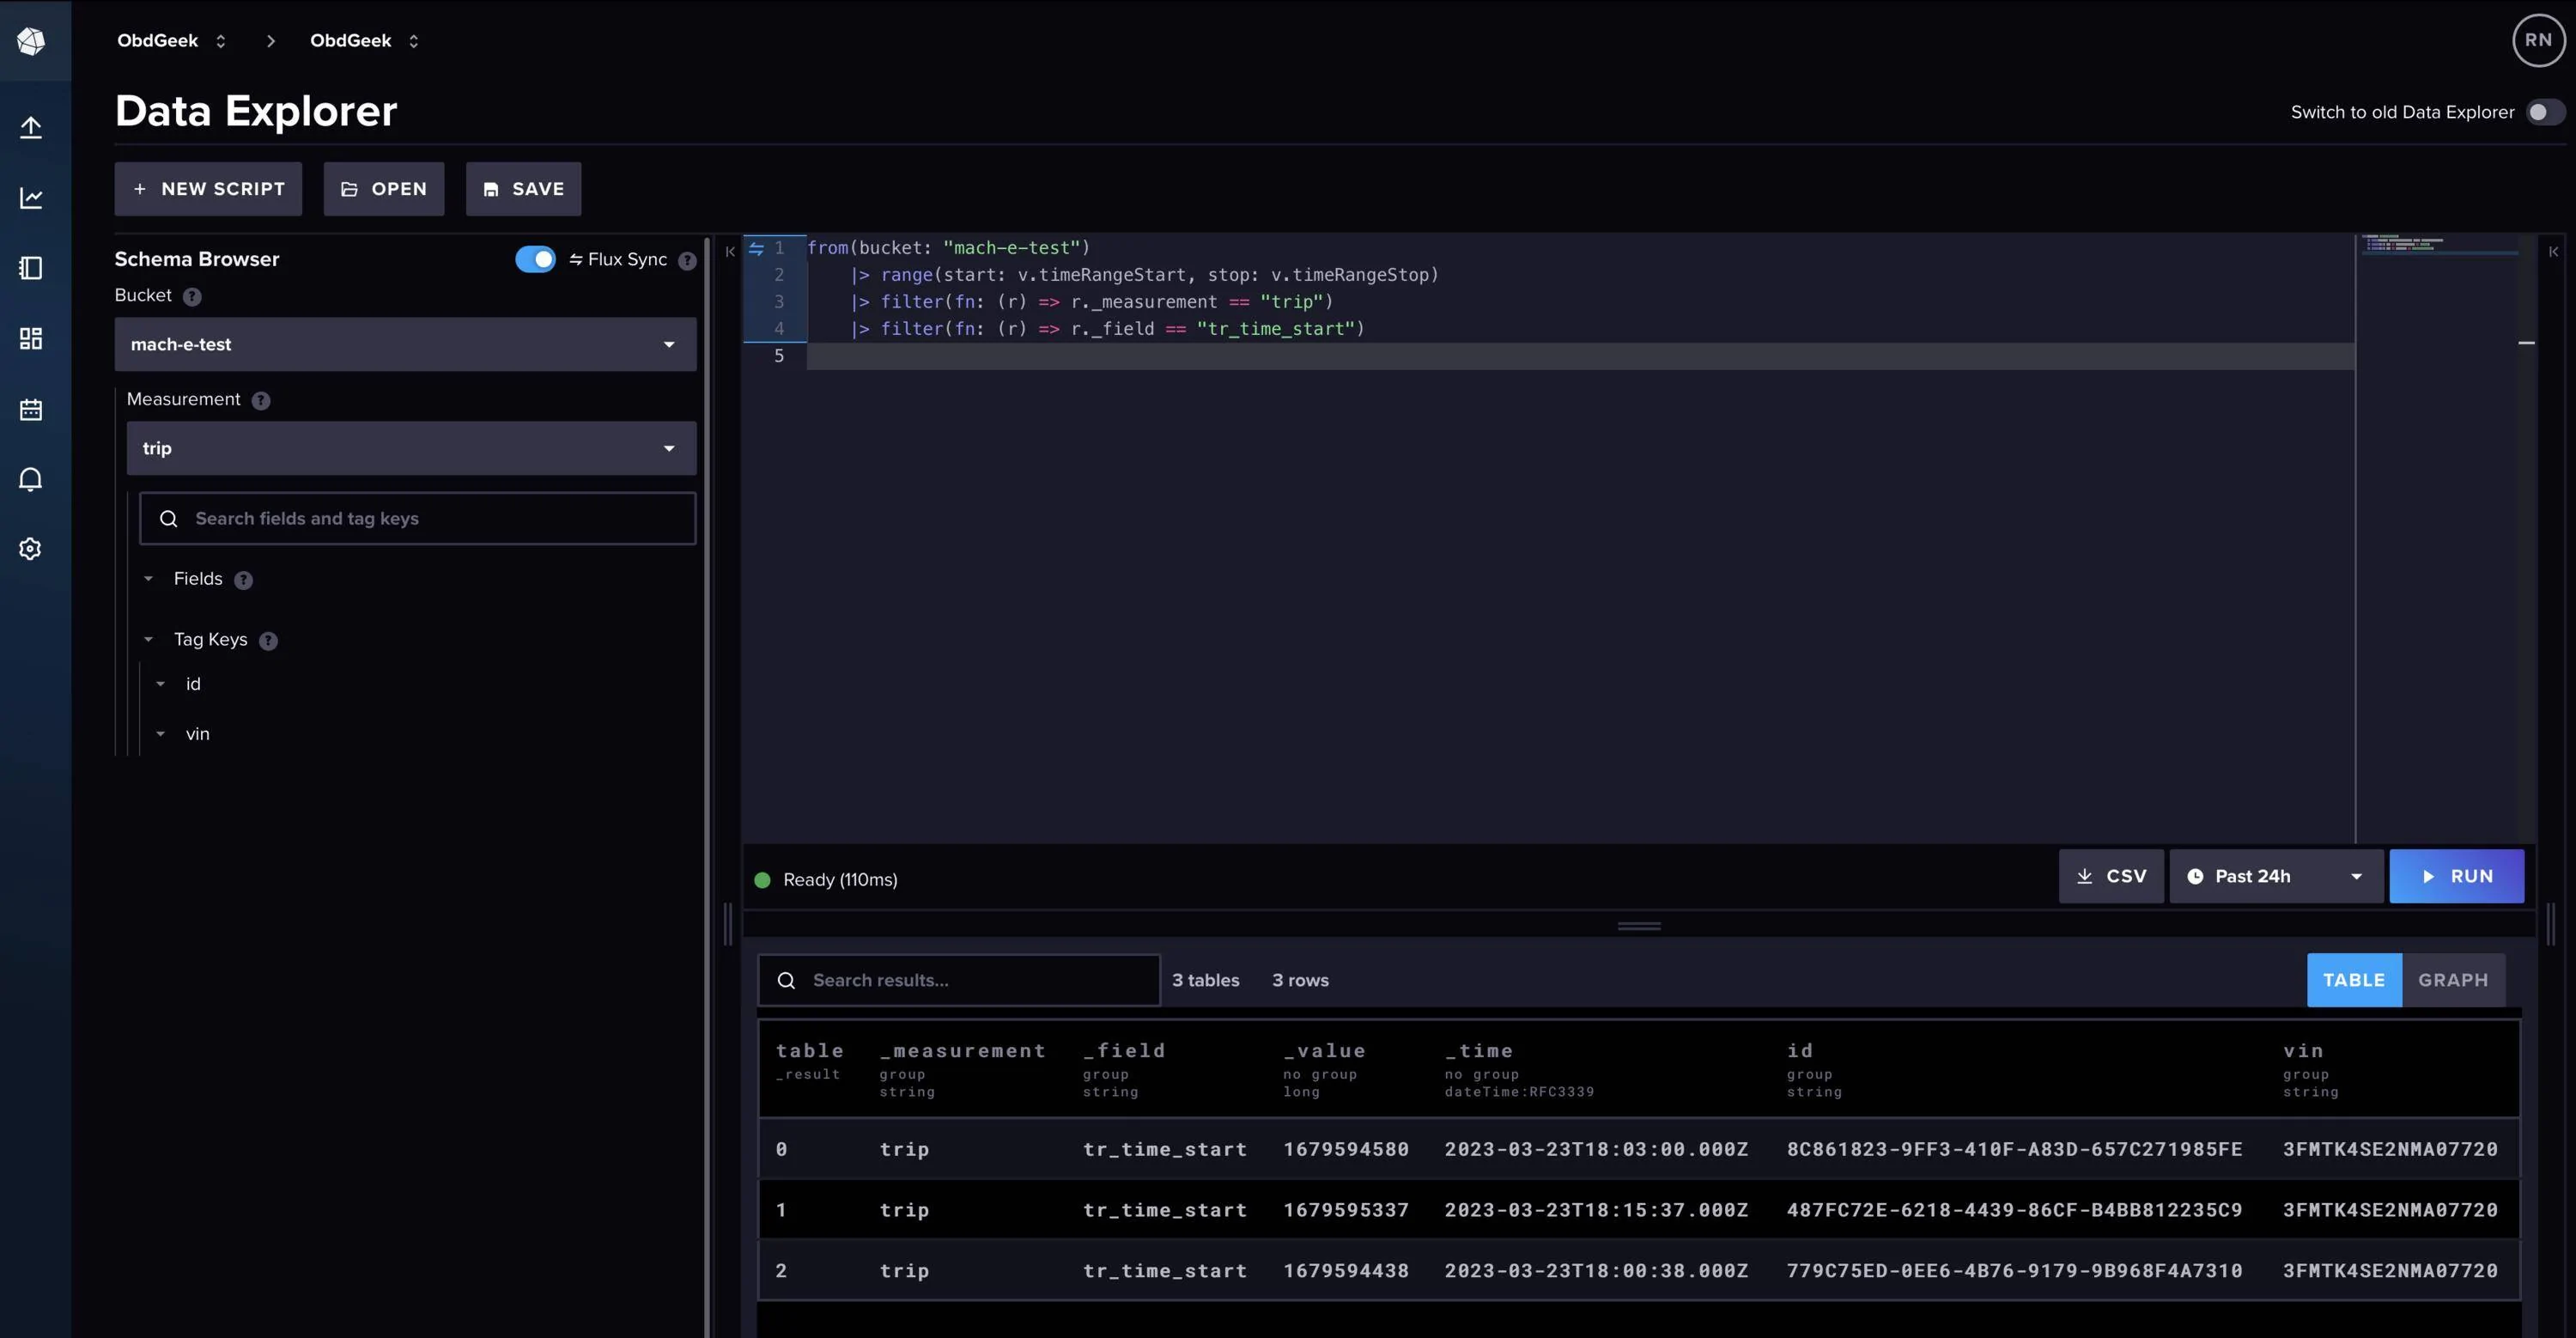Viewport: 2576px width, 1338px height.
Task: Open the Data Explorer graph icon
Action: (x=31, y=198)
